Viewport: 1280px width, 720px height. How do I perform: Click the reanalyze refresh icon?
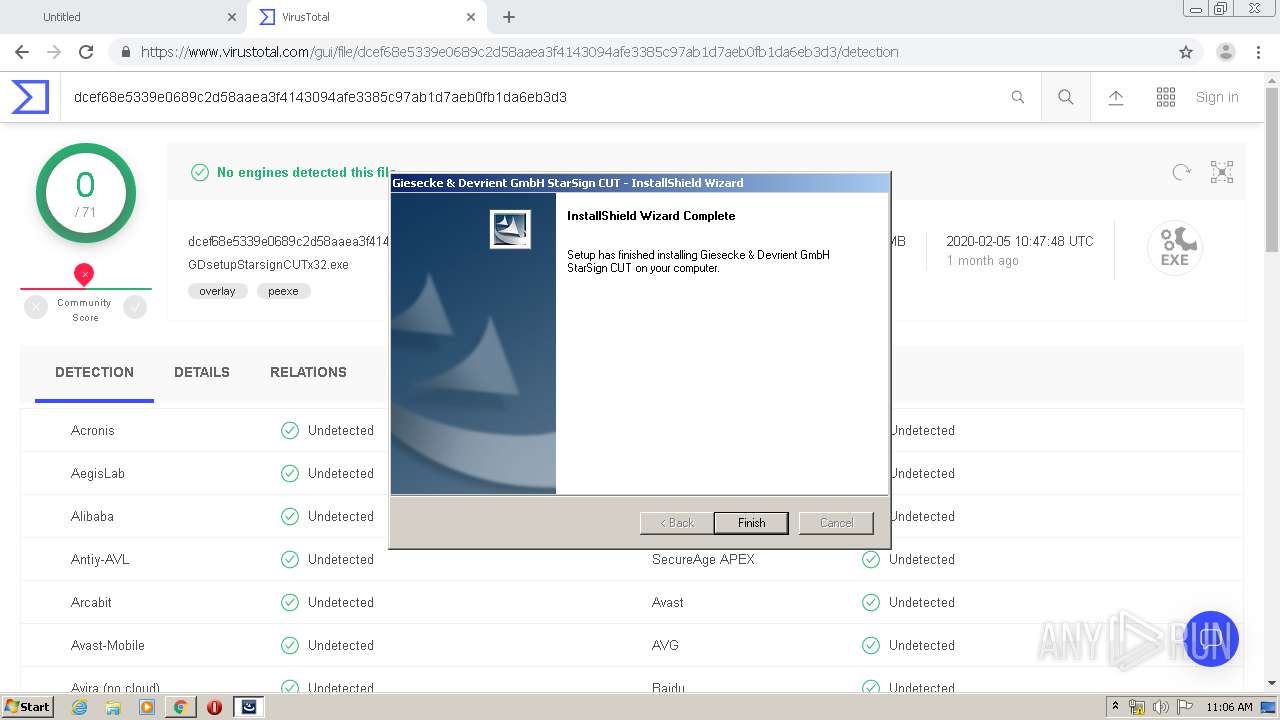tap(1182, 172)
